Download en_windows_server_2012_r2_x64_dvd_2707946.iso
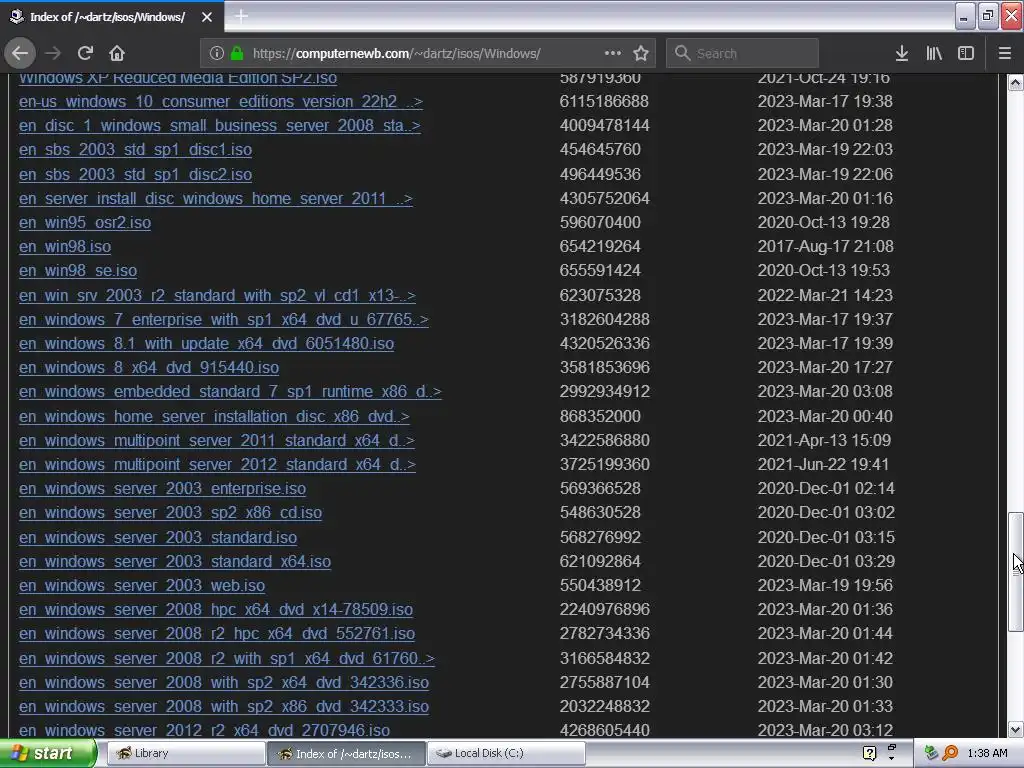Viewport: 1024px width, 768px height. pos(204,730)
